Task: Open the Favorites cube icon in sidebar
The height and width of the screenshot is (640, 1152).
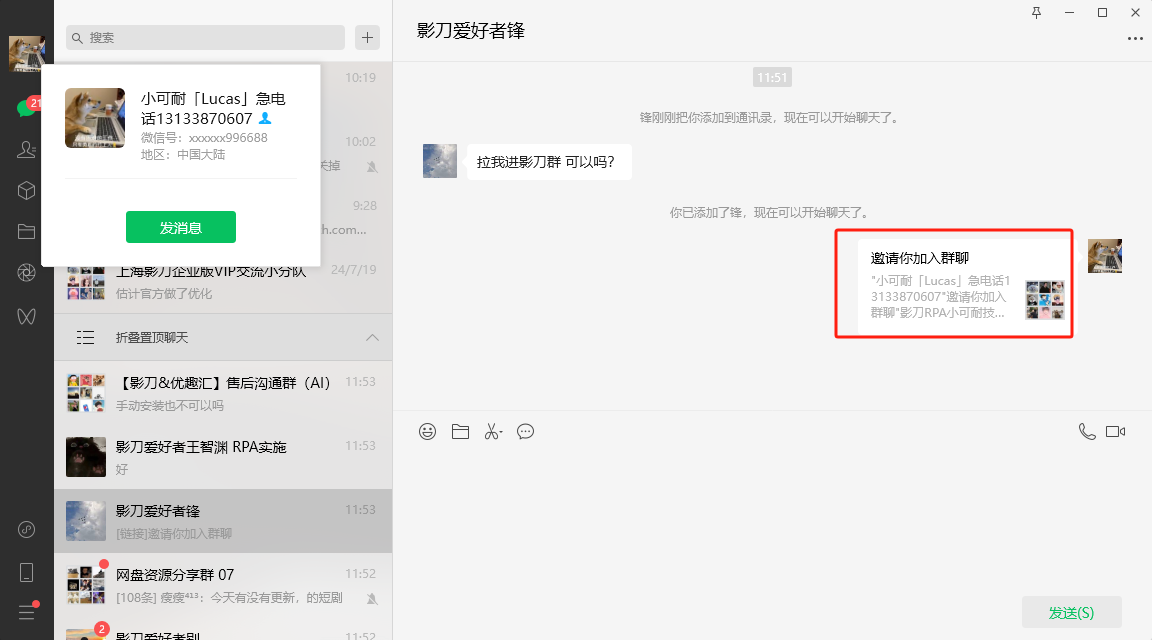Action: [x=26, y=190]
